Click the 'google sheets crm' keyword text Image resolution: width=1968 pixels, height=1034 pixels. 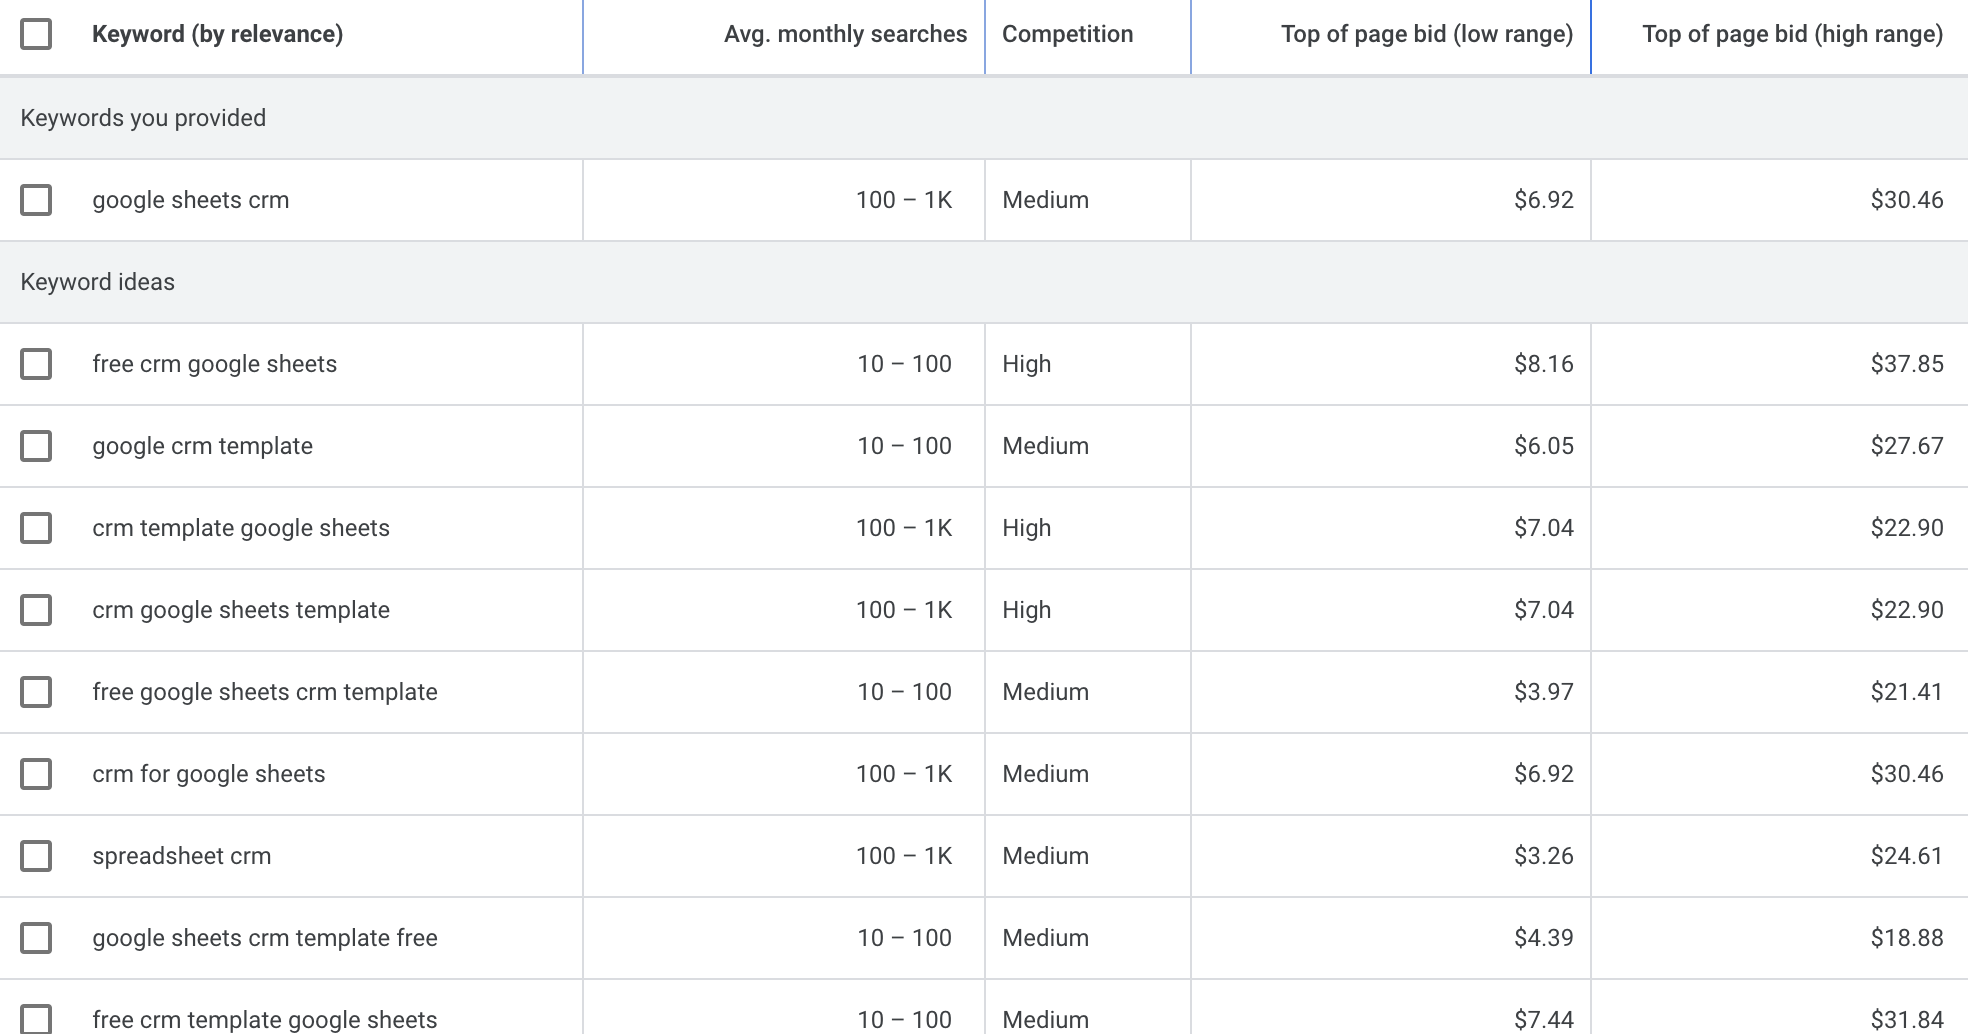pyautogui.click(x=190, y=200)
